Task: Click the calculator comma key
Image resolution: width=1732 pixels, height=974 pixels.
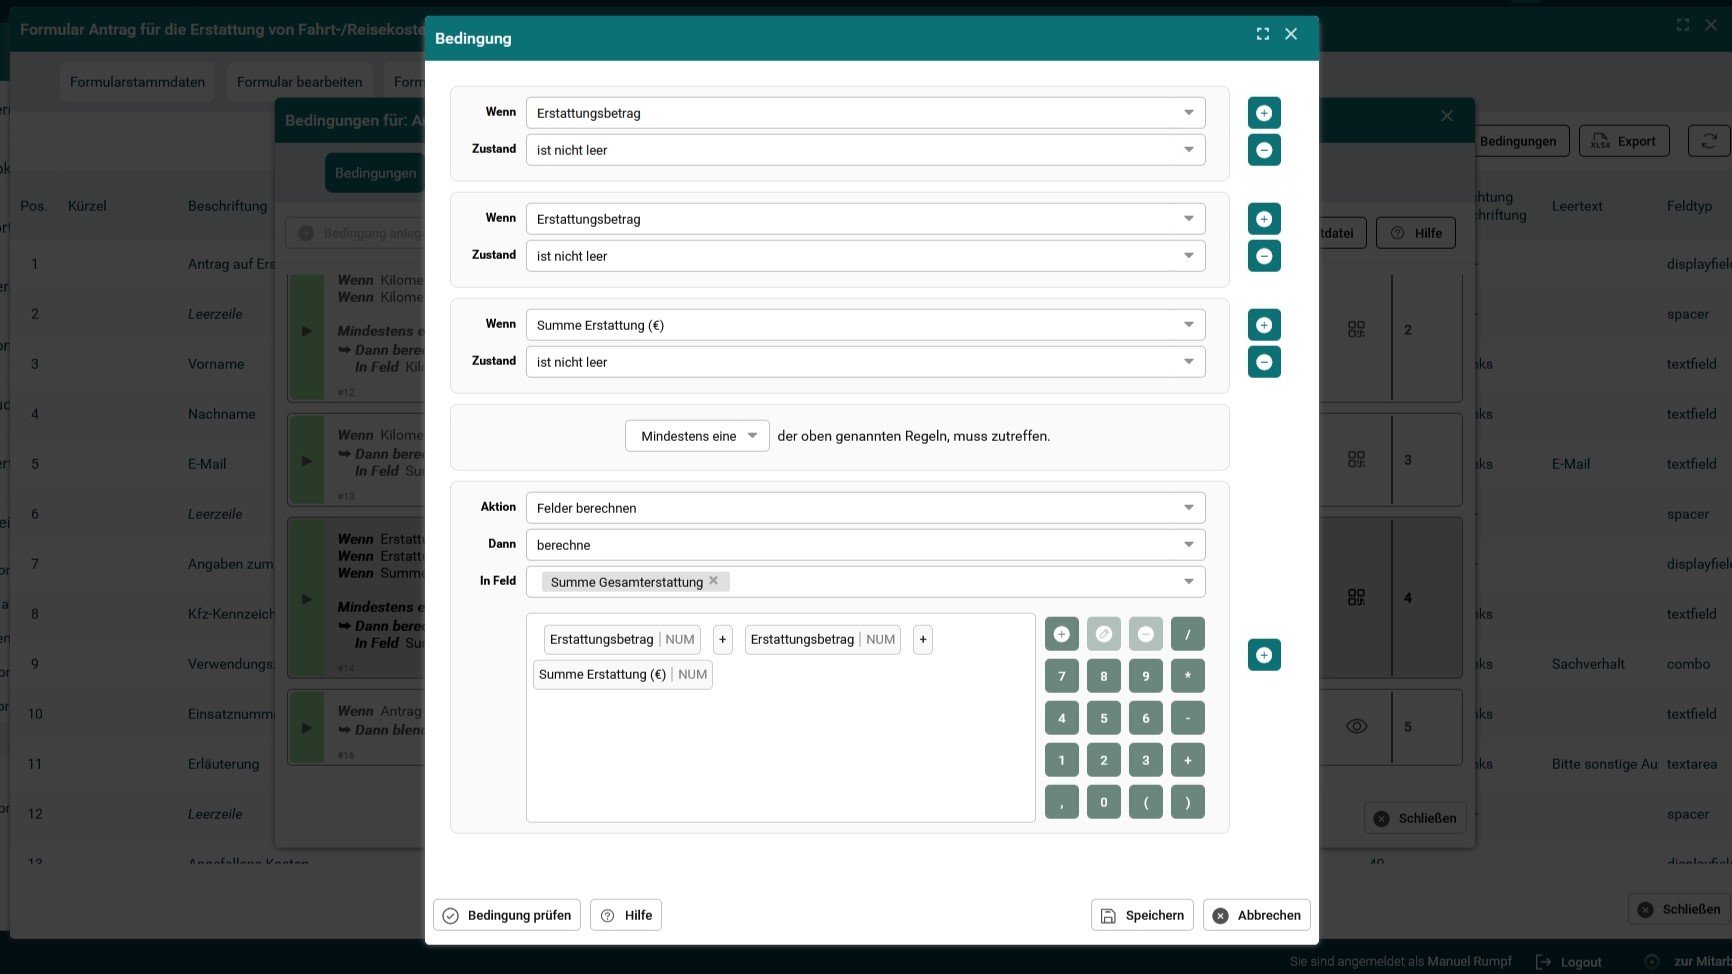Action: click(1062, 802)
